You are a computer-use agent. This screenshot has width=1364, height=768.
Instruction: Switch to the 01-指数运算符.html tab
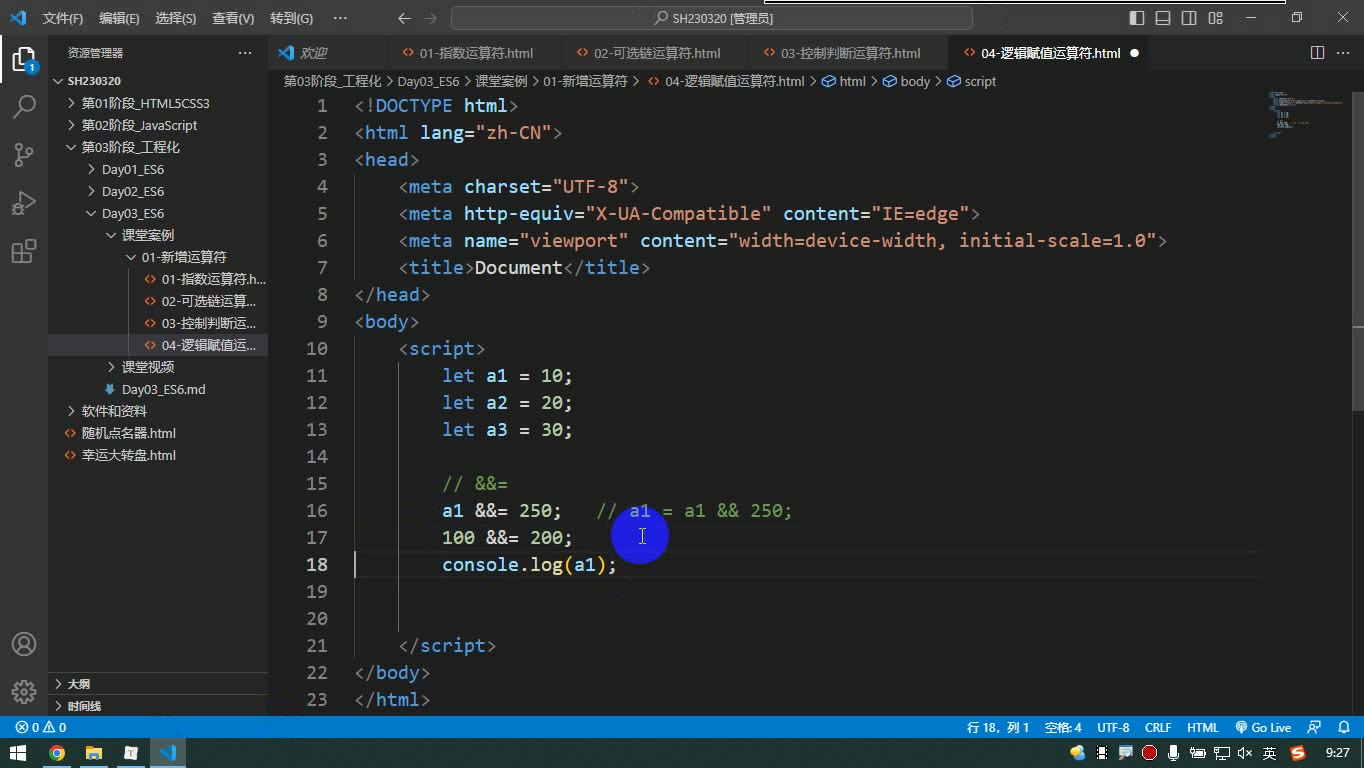[476, 53]
